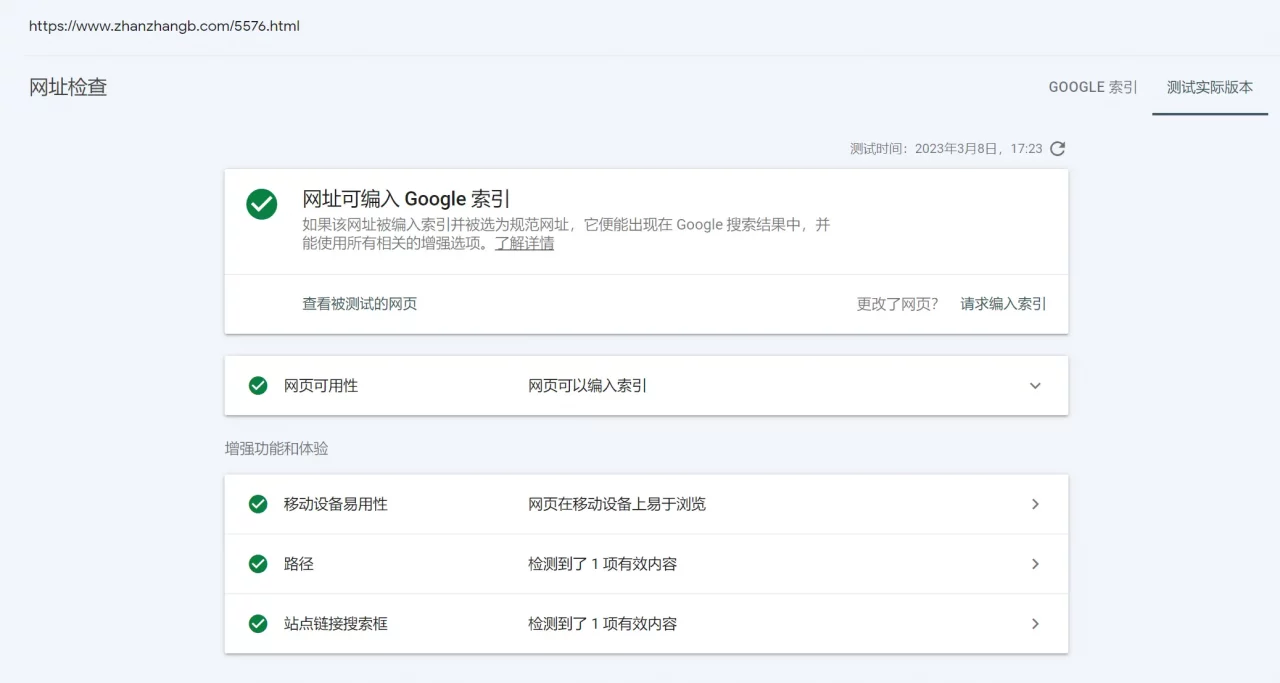Image resolution: width=1280 pixels, height=683 pixels.
Task: Click the green check icon next to 路径
Action: coord(258,564)
